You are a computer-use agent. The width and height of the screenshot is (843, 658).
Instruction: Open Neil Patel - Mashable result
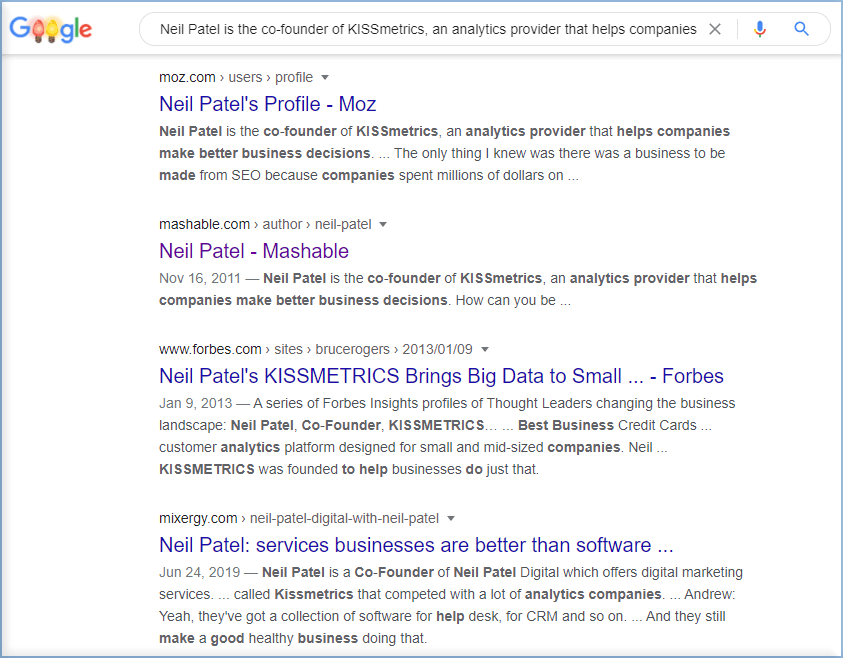(x=254, y=251)
